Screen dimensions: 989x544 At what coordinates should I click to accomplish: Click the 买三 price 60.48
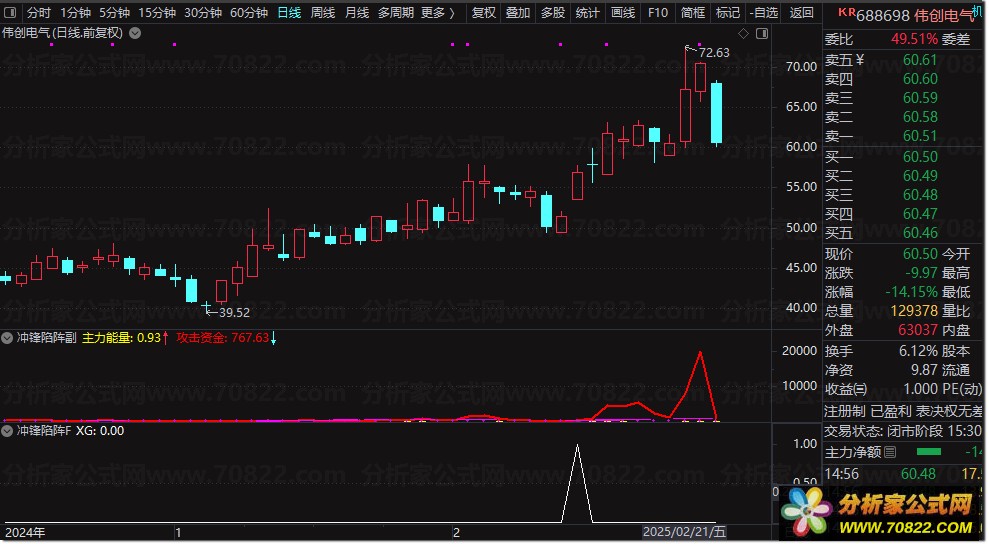[920, 194]
